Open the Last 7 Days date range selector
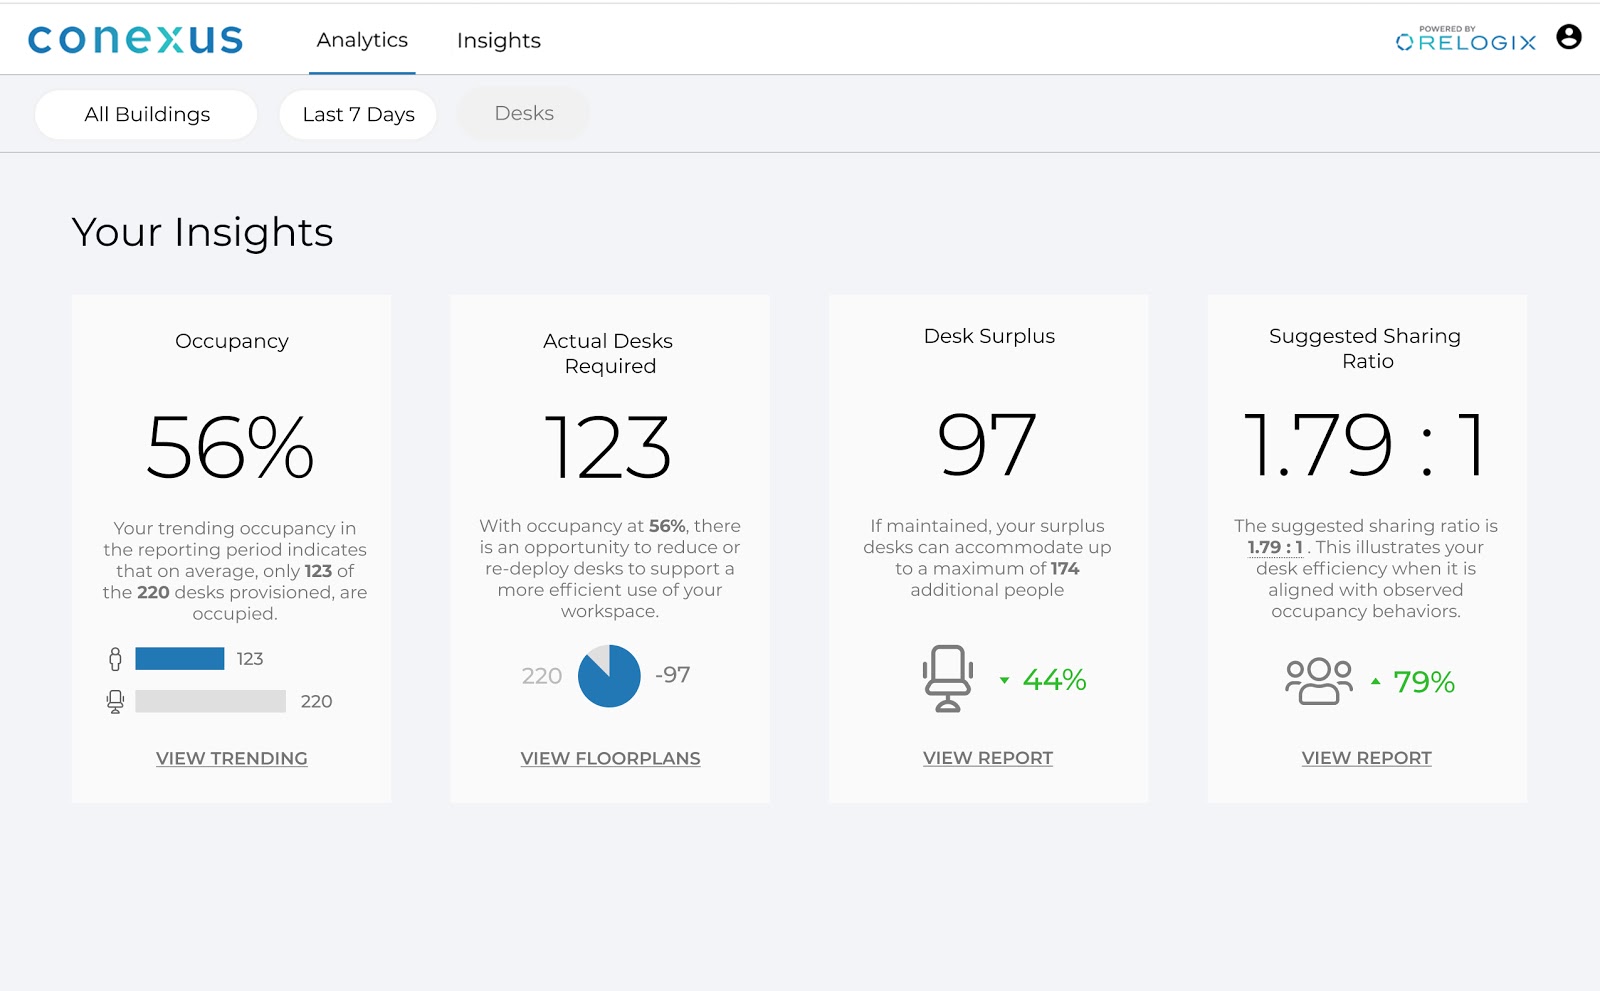Viewport: 1600px width, 991px height. (x=358, y=115)
